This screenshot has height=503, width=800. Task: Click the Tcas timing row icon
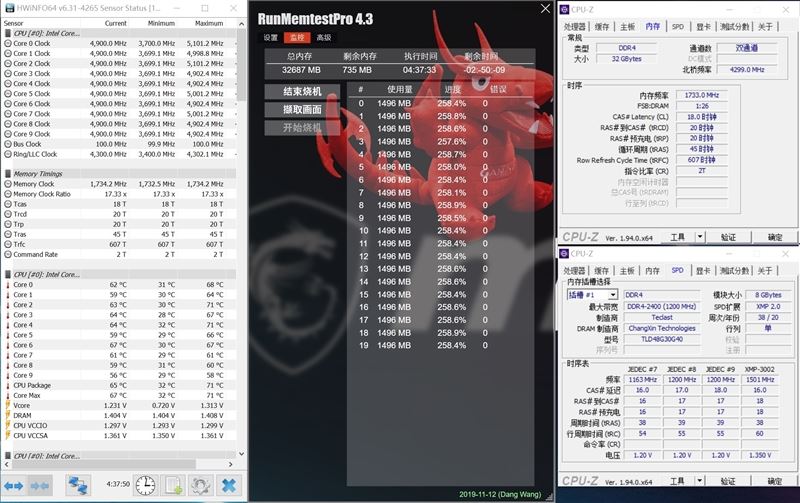[x=8, y=204]
